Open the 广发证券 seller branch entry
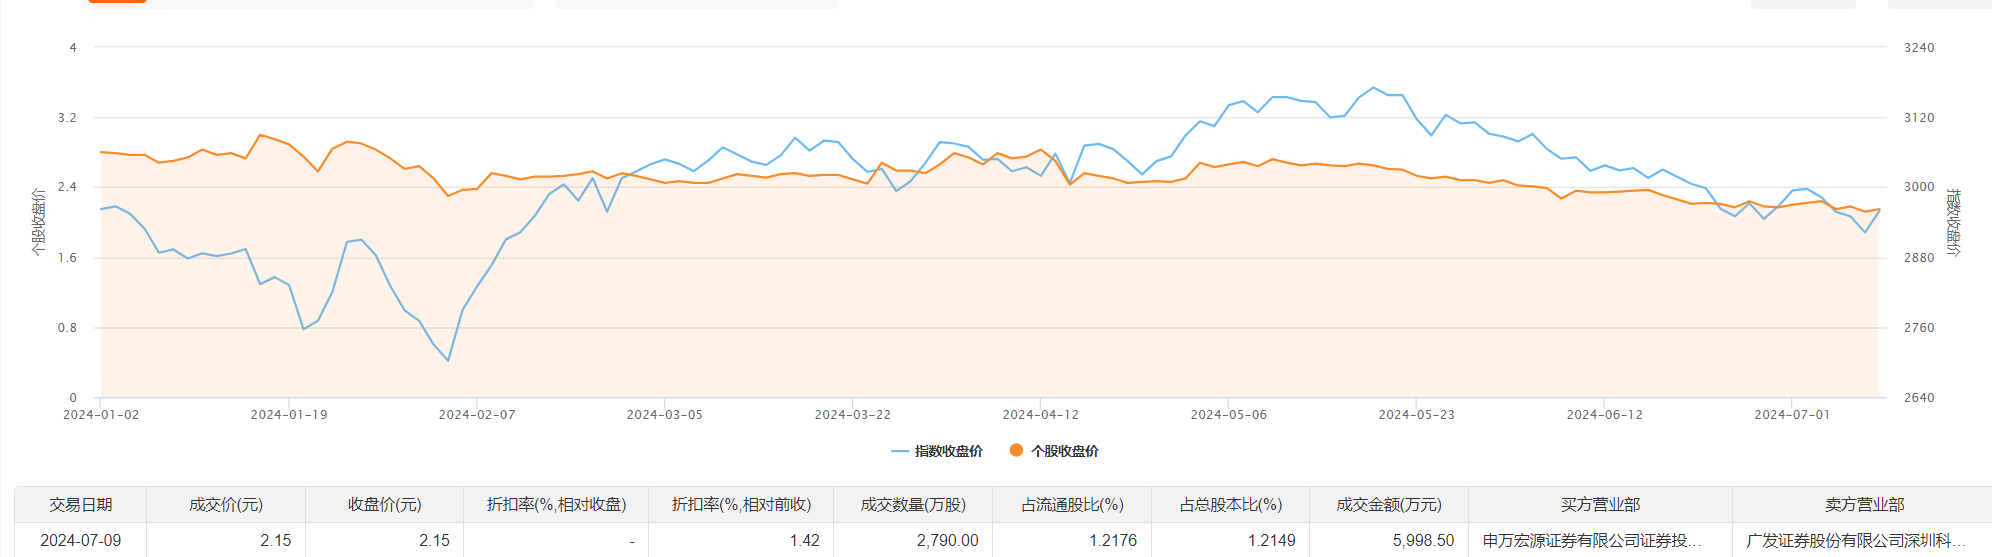 point(1855,541)
